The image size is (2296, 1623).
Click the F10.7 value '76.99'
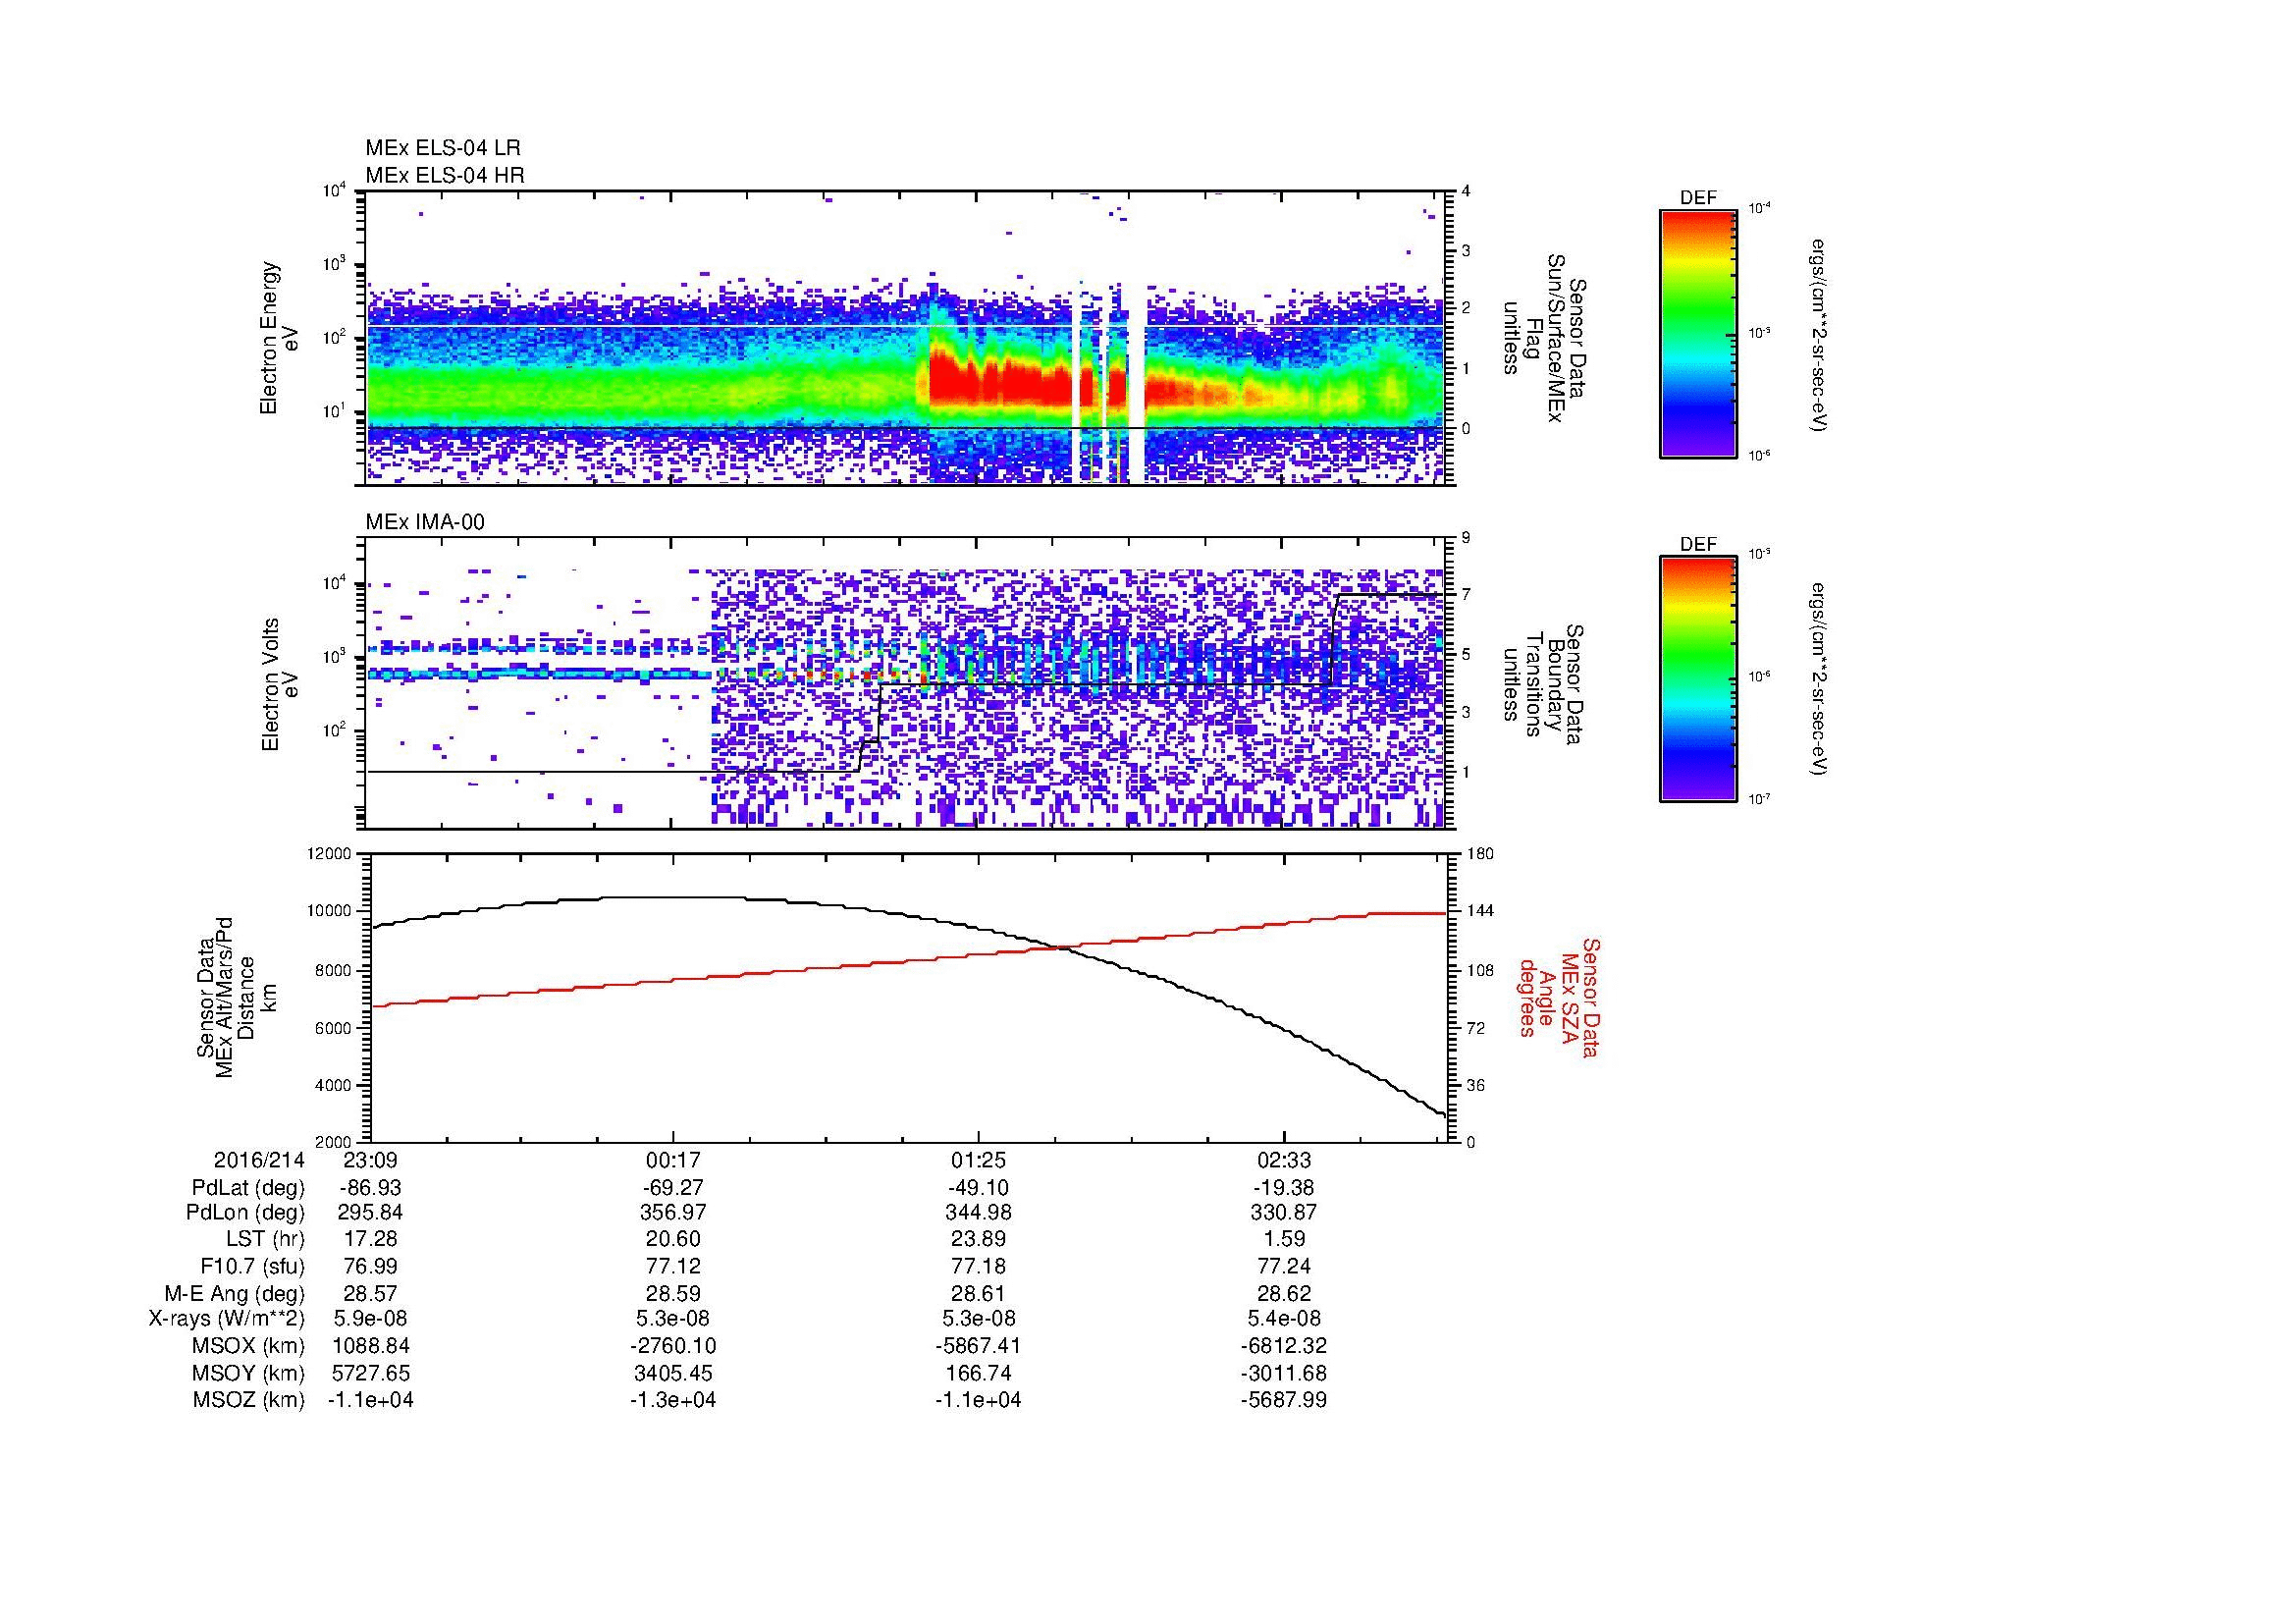tap(371, 1266)
